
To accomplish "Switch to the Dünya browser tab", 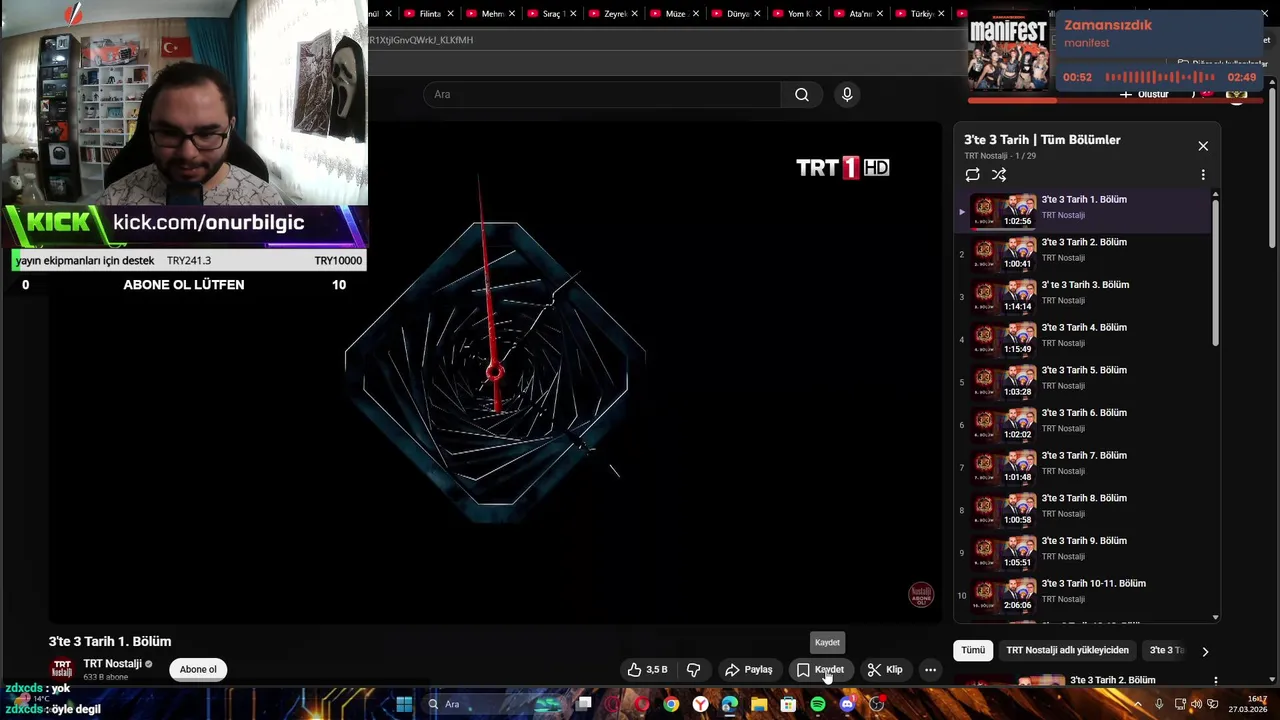I will click(738, 14).
